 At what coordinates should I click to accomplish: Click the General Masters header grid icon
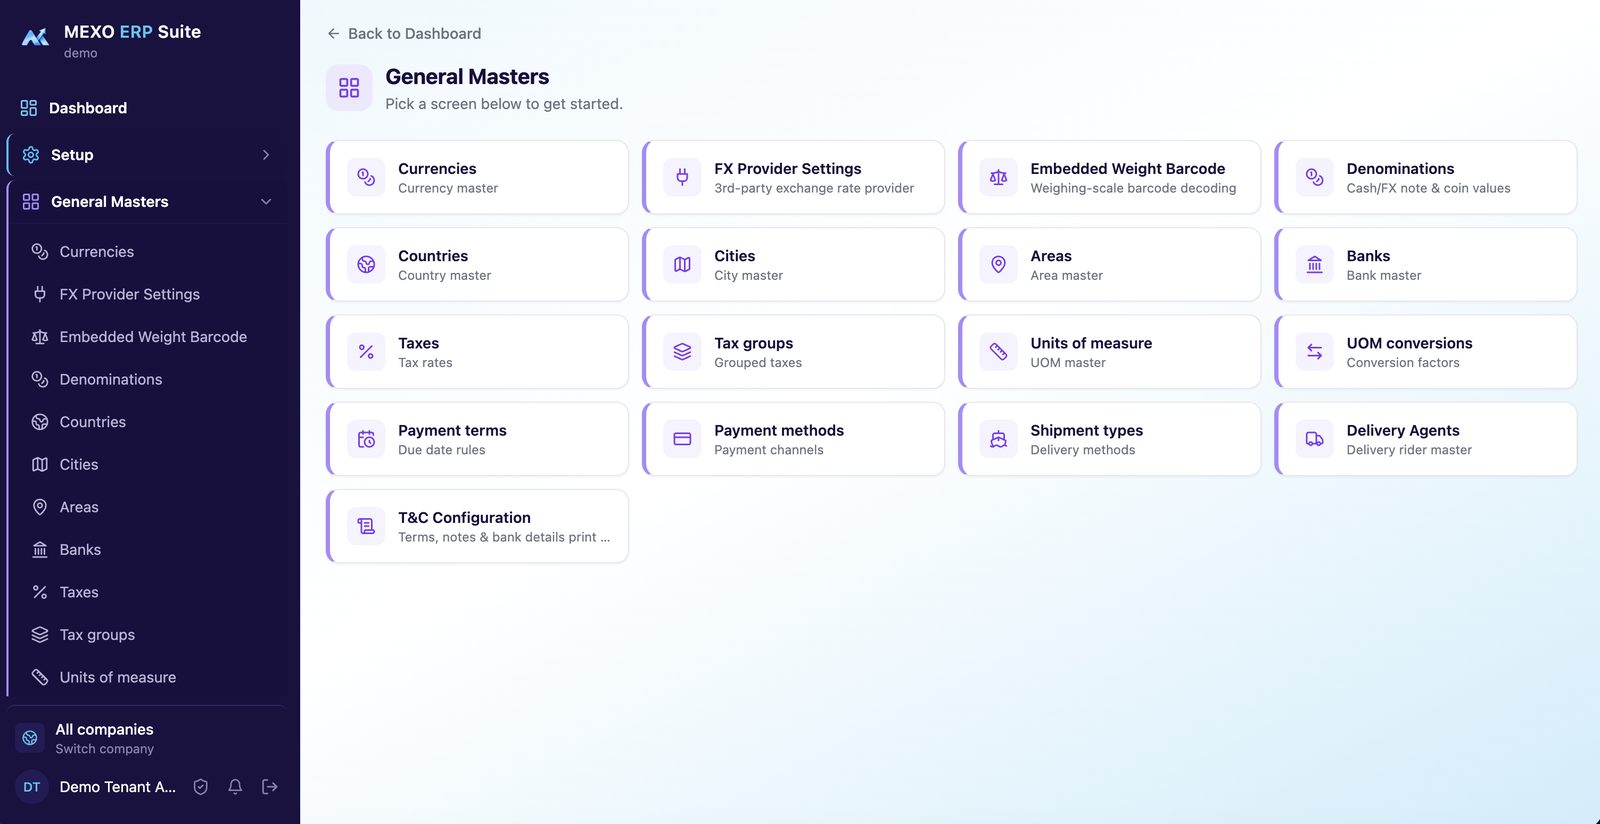[x=349, y=88]
